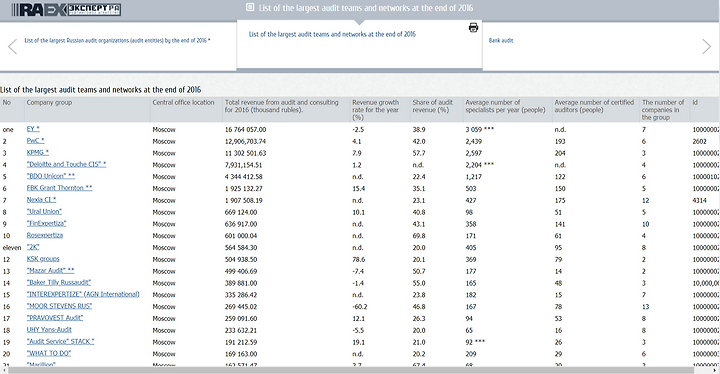
Task: Click Deloitte revenue value 7,931,154.51
Action: (243, 165)
